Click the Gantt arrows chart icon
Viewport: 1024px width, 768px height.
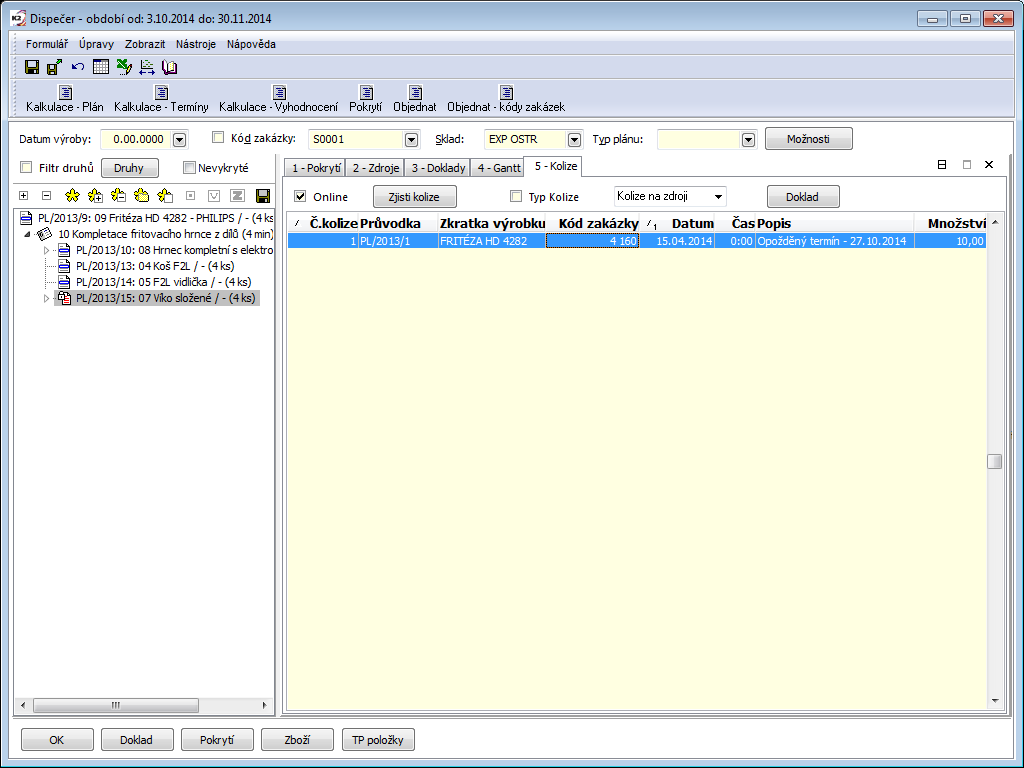[147, 67]
